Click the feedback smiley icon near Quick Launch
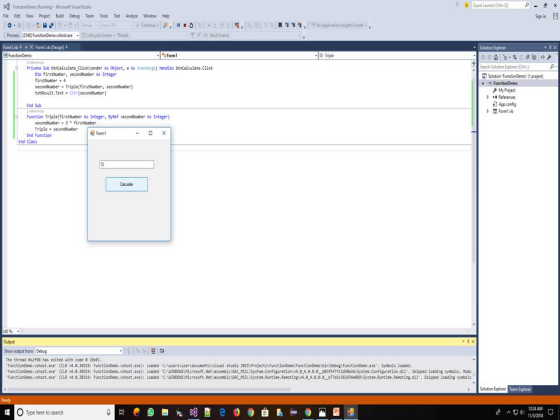Viewport: 560px width, 420px height. (466, 5)
